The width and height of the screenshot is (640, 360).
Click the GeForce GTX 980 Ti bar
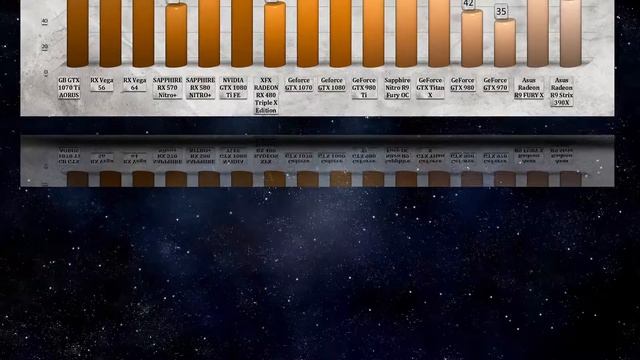tap(373, 33)
